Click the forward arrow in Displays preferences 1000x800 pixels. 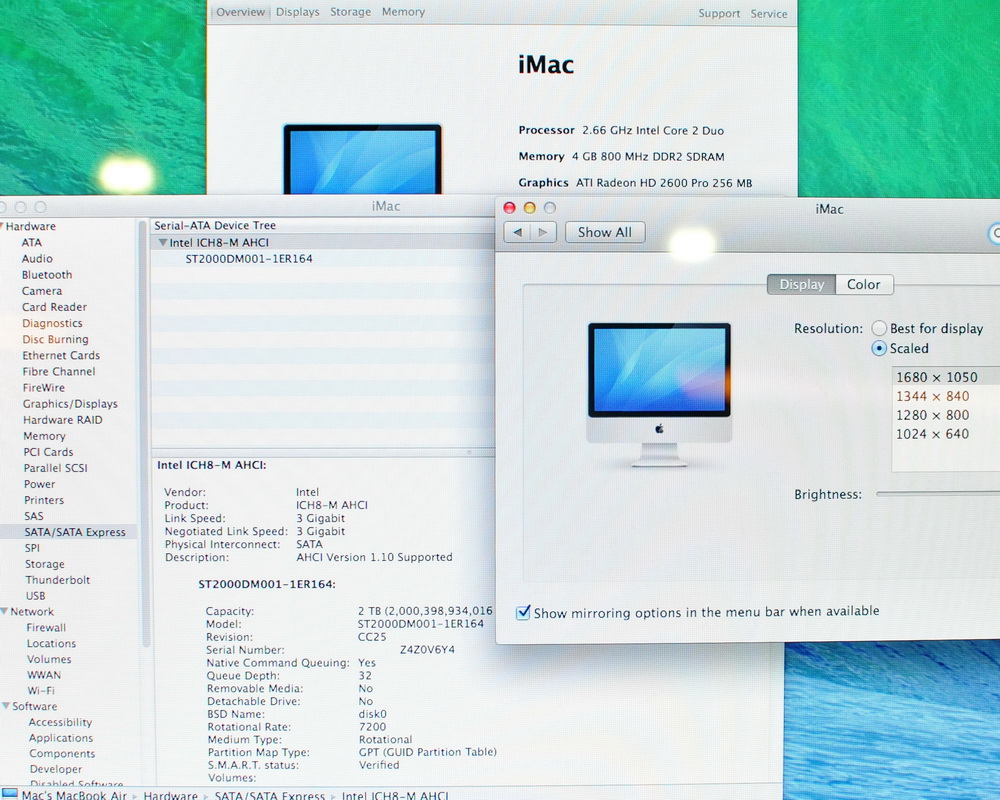pos(543,232)
